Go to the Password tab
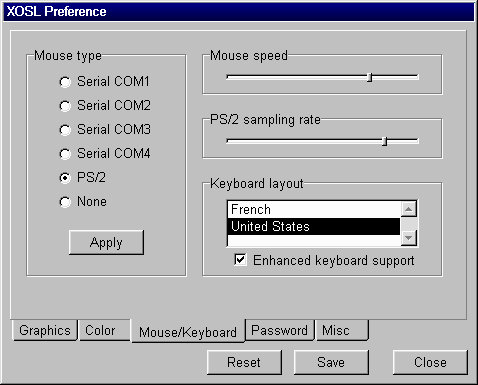Screen dimensions: 478x385 point(280,330)
